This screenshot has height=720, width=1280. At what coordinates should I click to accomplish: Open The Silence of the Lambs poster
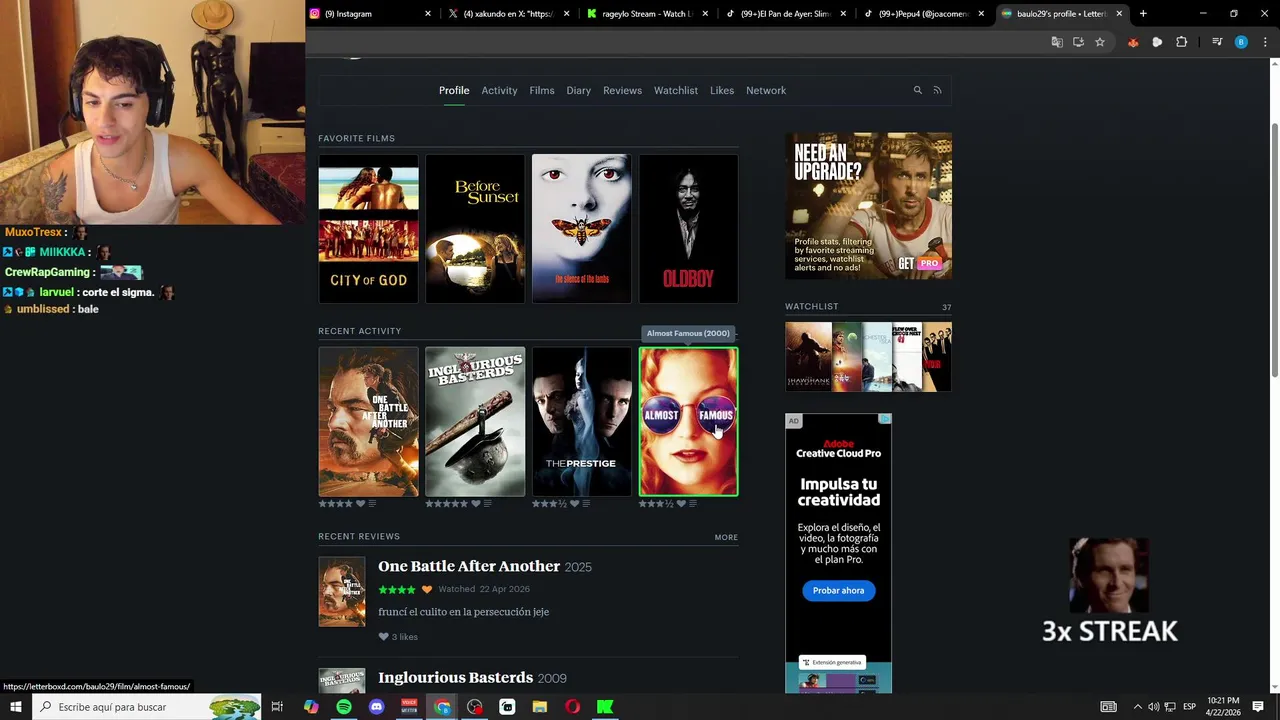582,228
